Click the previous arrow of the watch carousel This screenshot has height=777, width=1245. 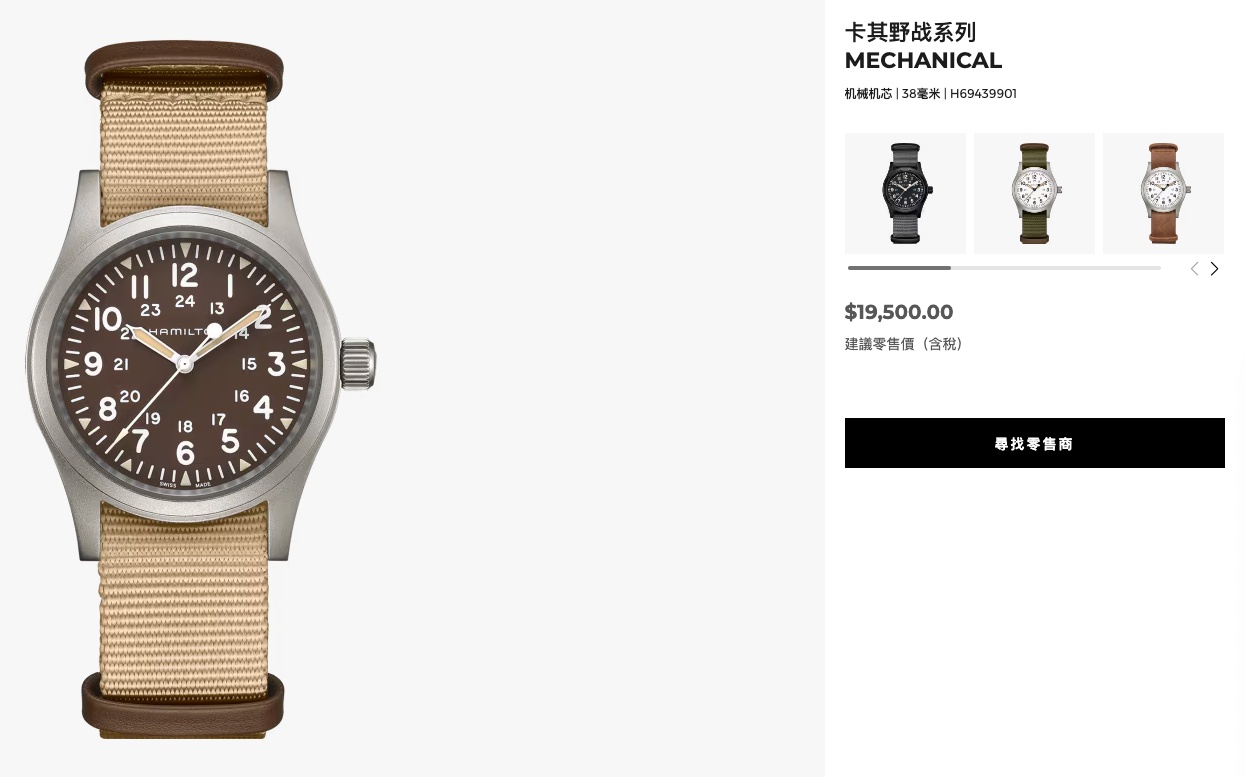point(1194,269)
